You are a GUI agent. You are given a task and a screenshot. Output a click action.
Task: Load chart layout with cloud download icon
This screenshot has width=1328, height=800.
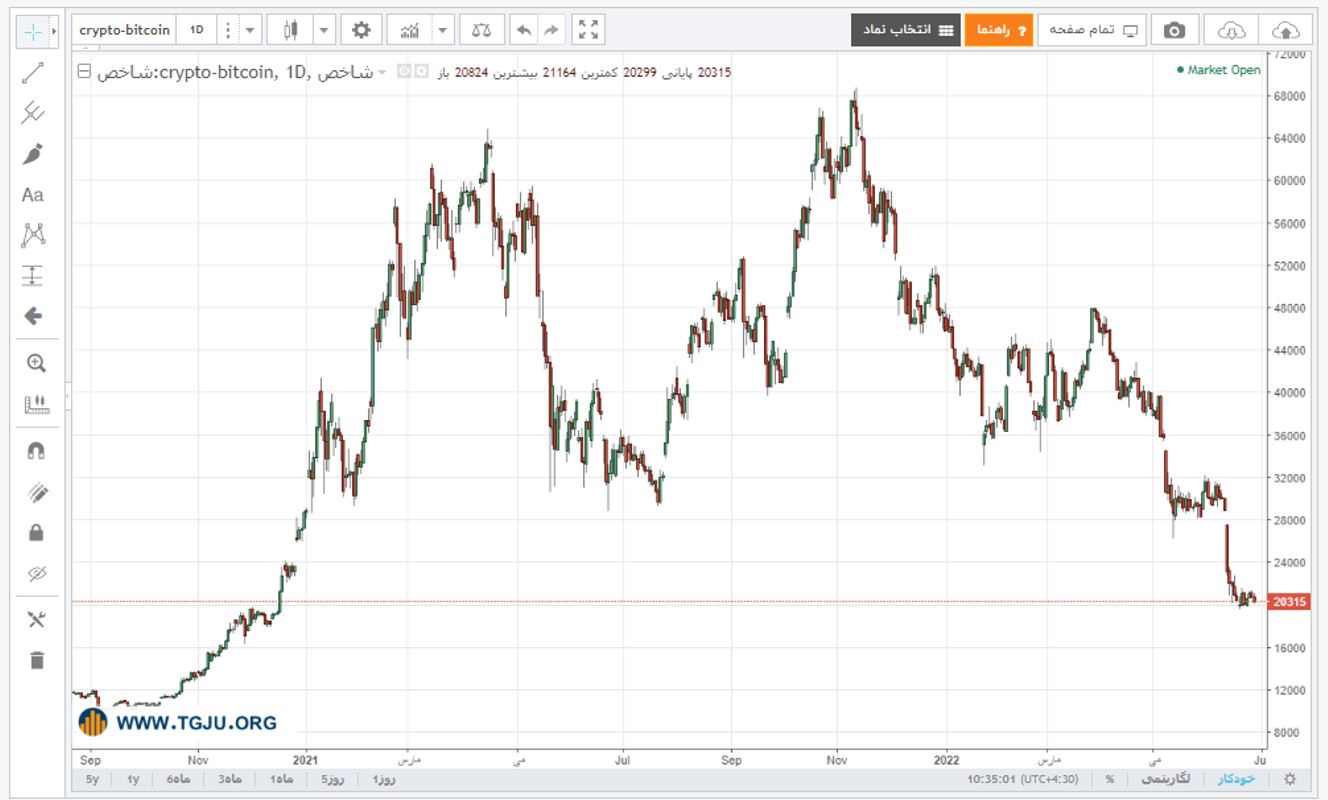tap(1232, 30)
